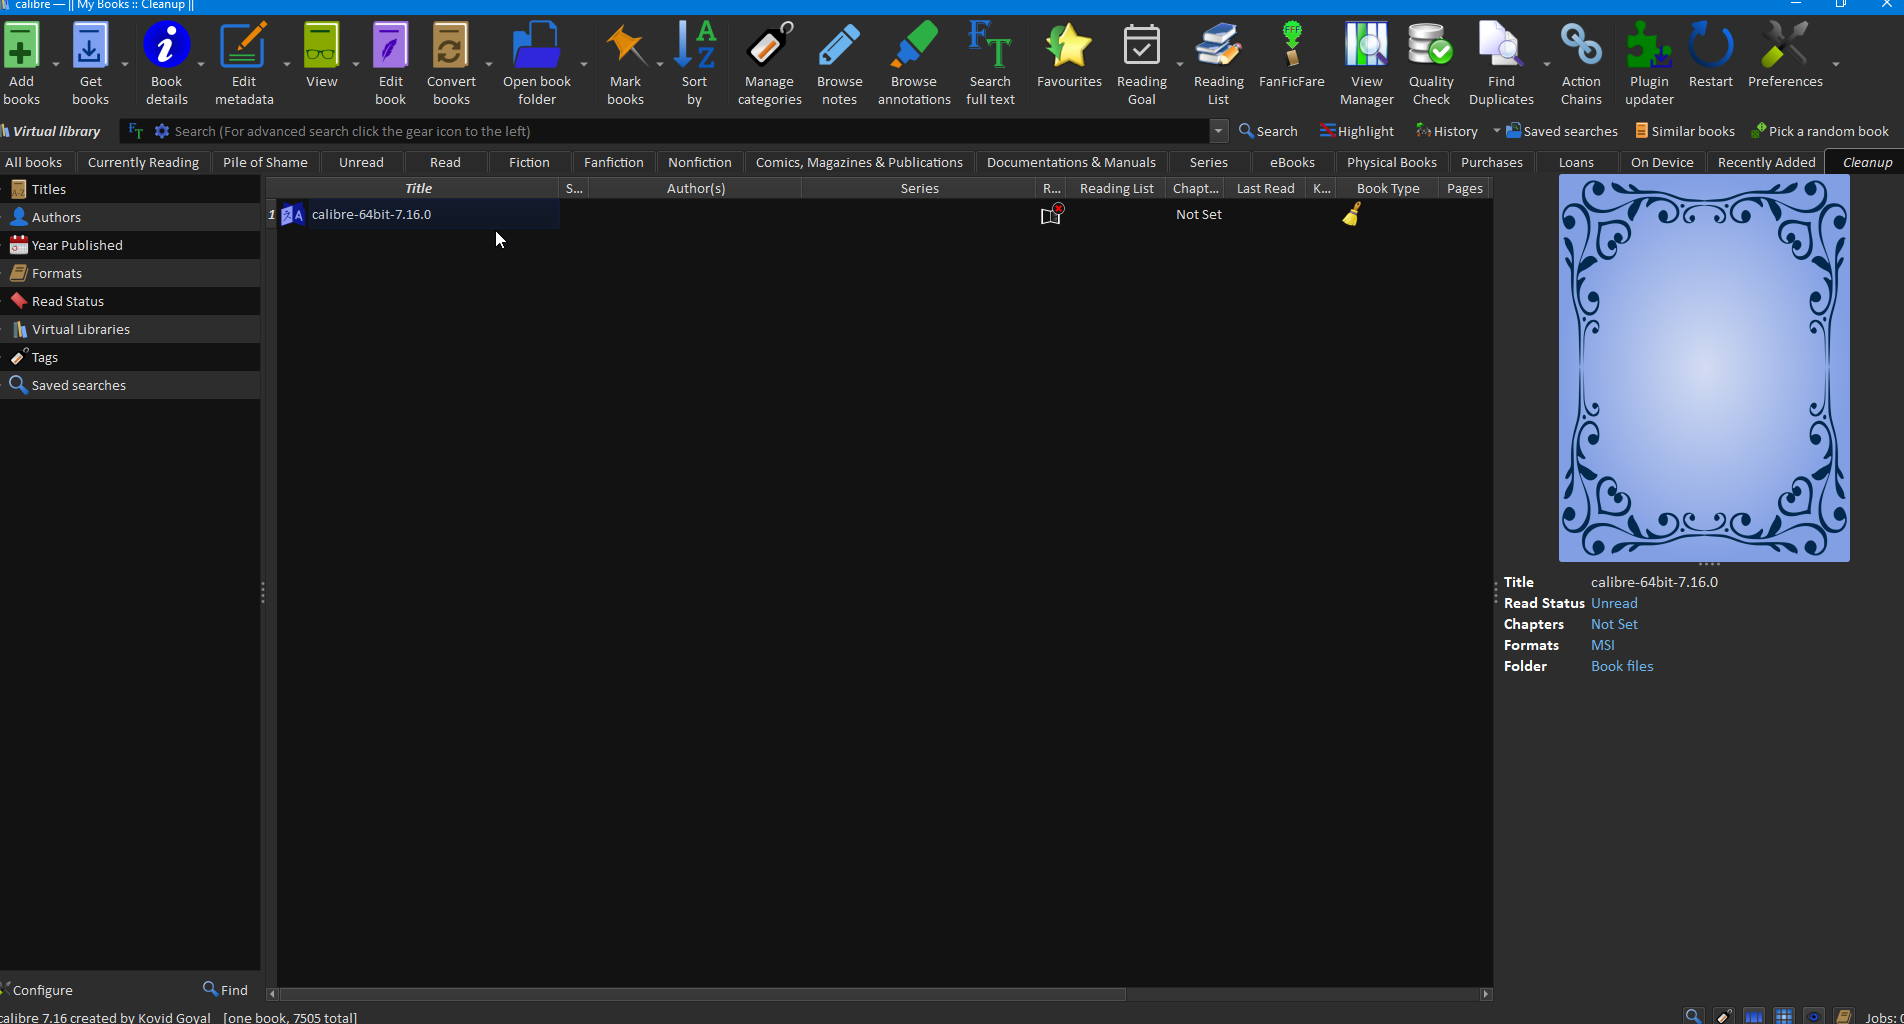
Task: Select the Fanfiction tab
Action: [614, 162]
